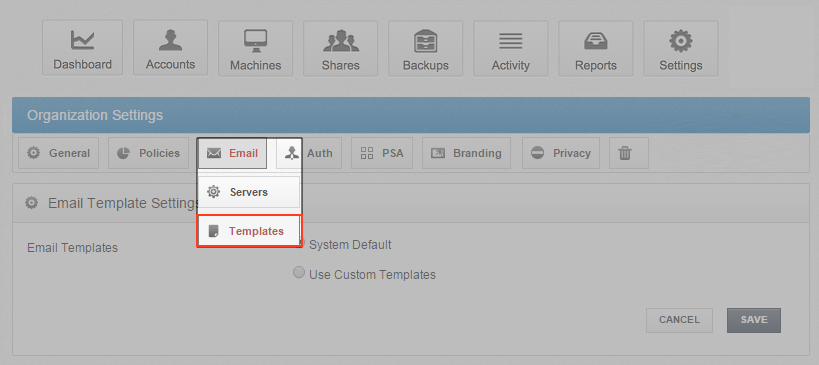Click the SAVE button
The image size is (819, 365).
(x=754, y=320)
